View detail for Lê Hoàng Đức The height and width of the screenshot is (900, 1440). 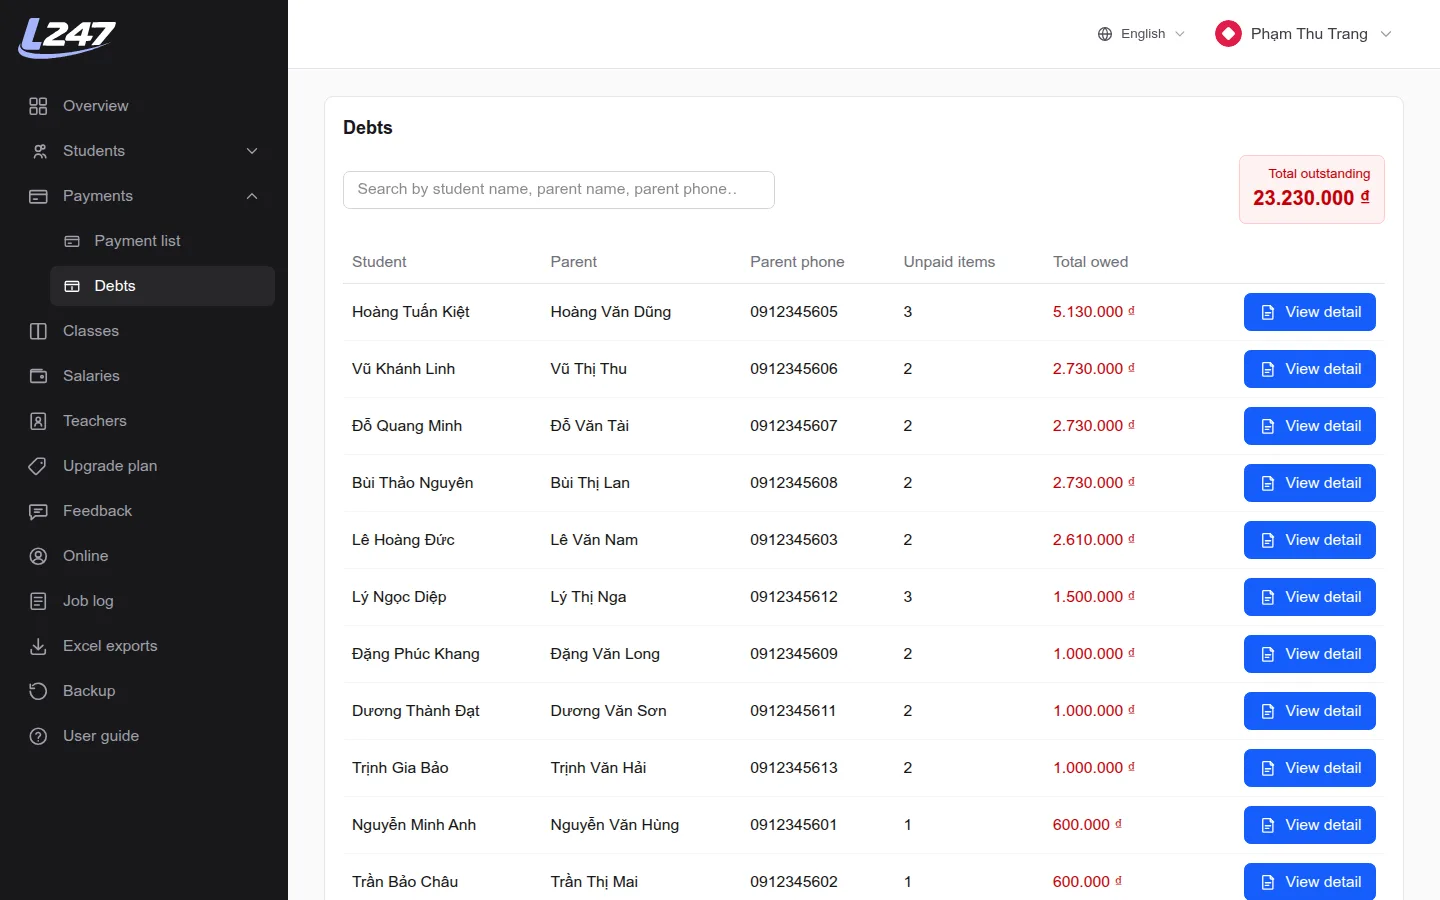[1310, 540]
